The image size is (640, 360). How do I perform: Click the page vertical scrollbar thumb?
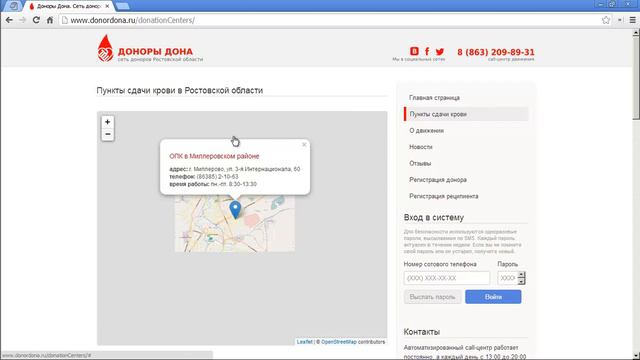point(636,78)
